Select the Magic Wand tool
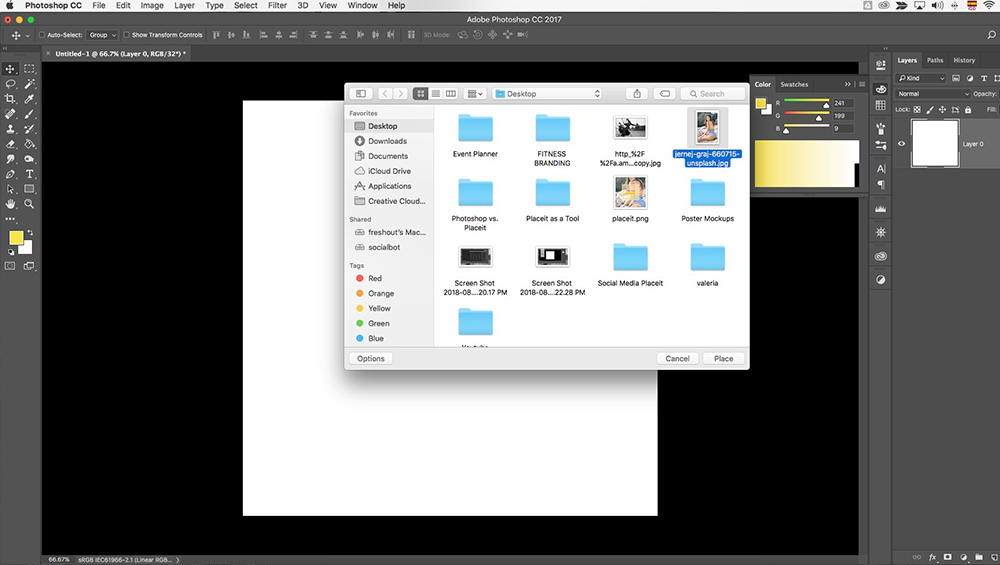1000x565 pixels. [x=29, y=84]
